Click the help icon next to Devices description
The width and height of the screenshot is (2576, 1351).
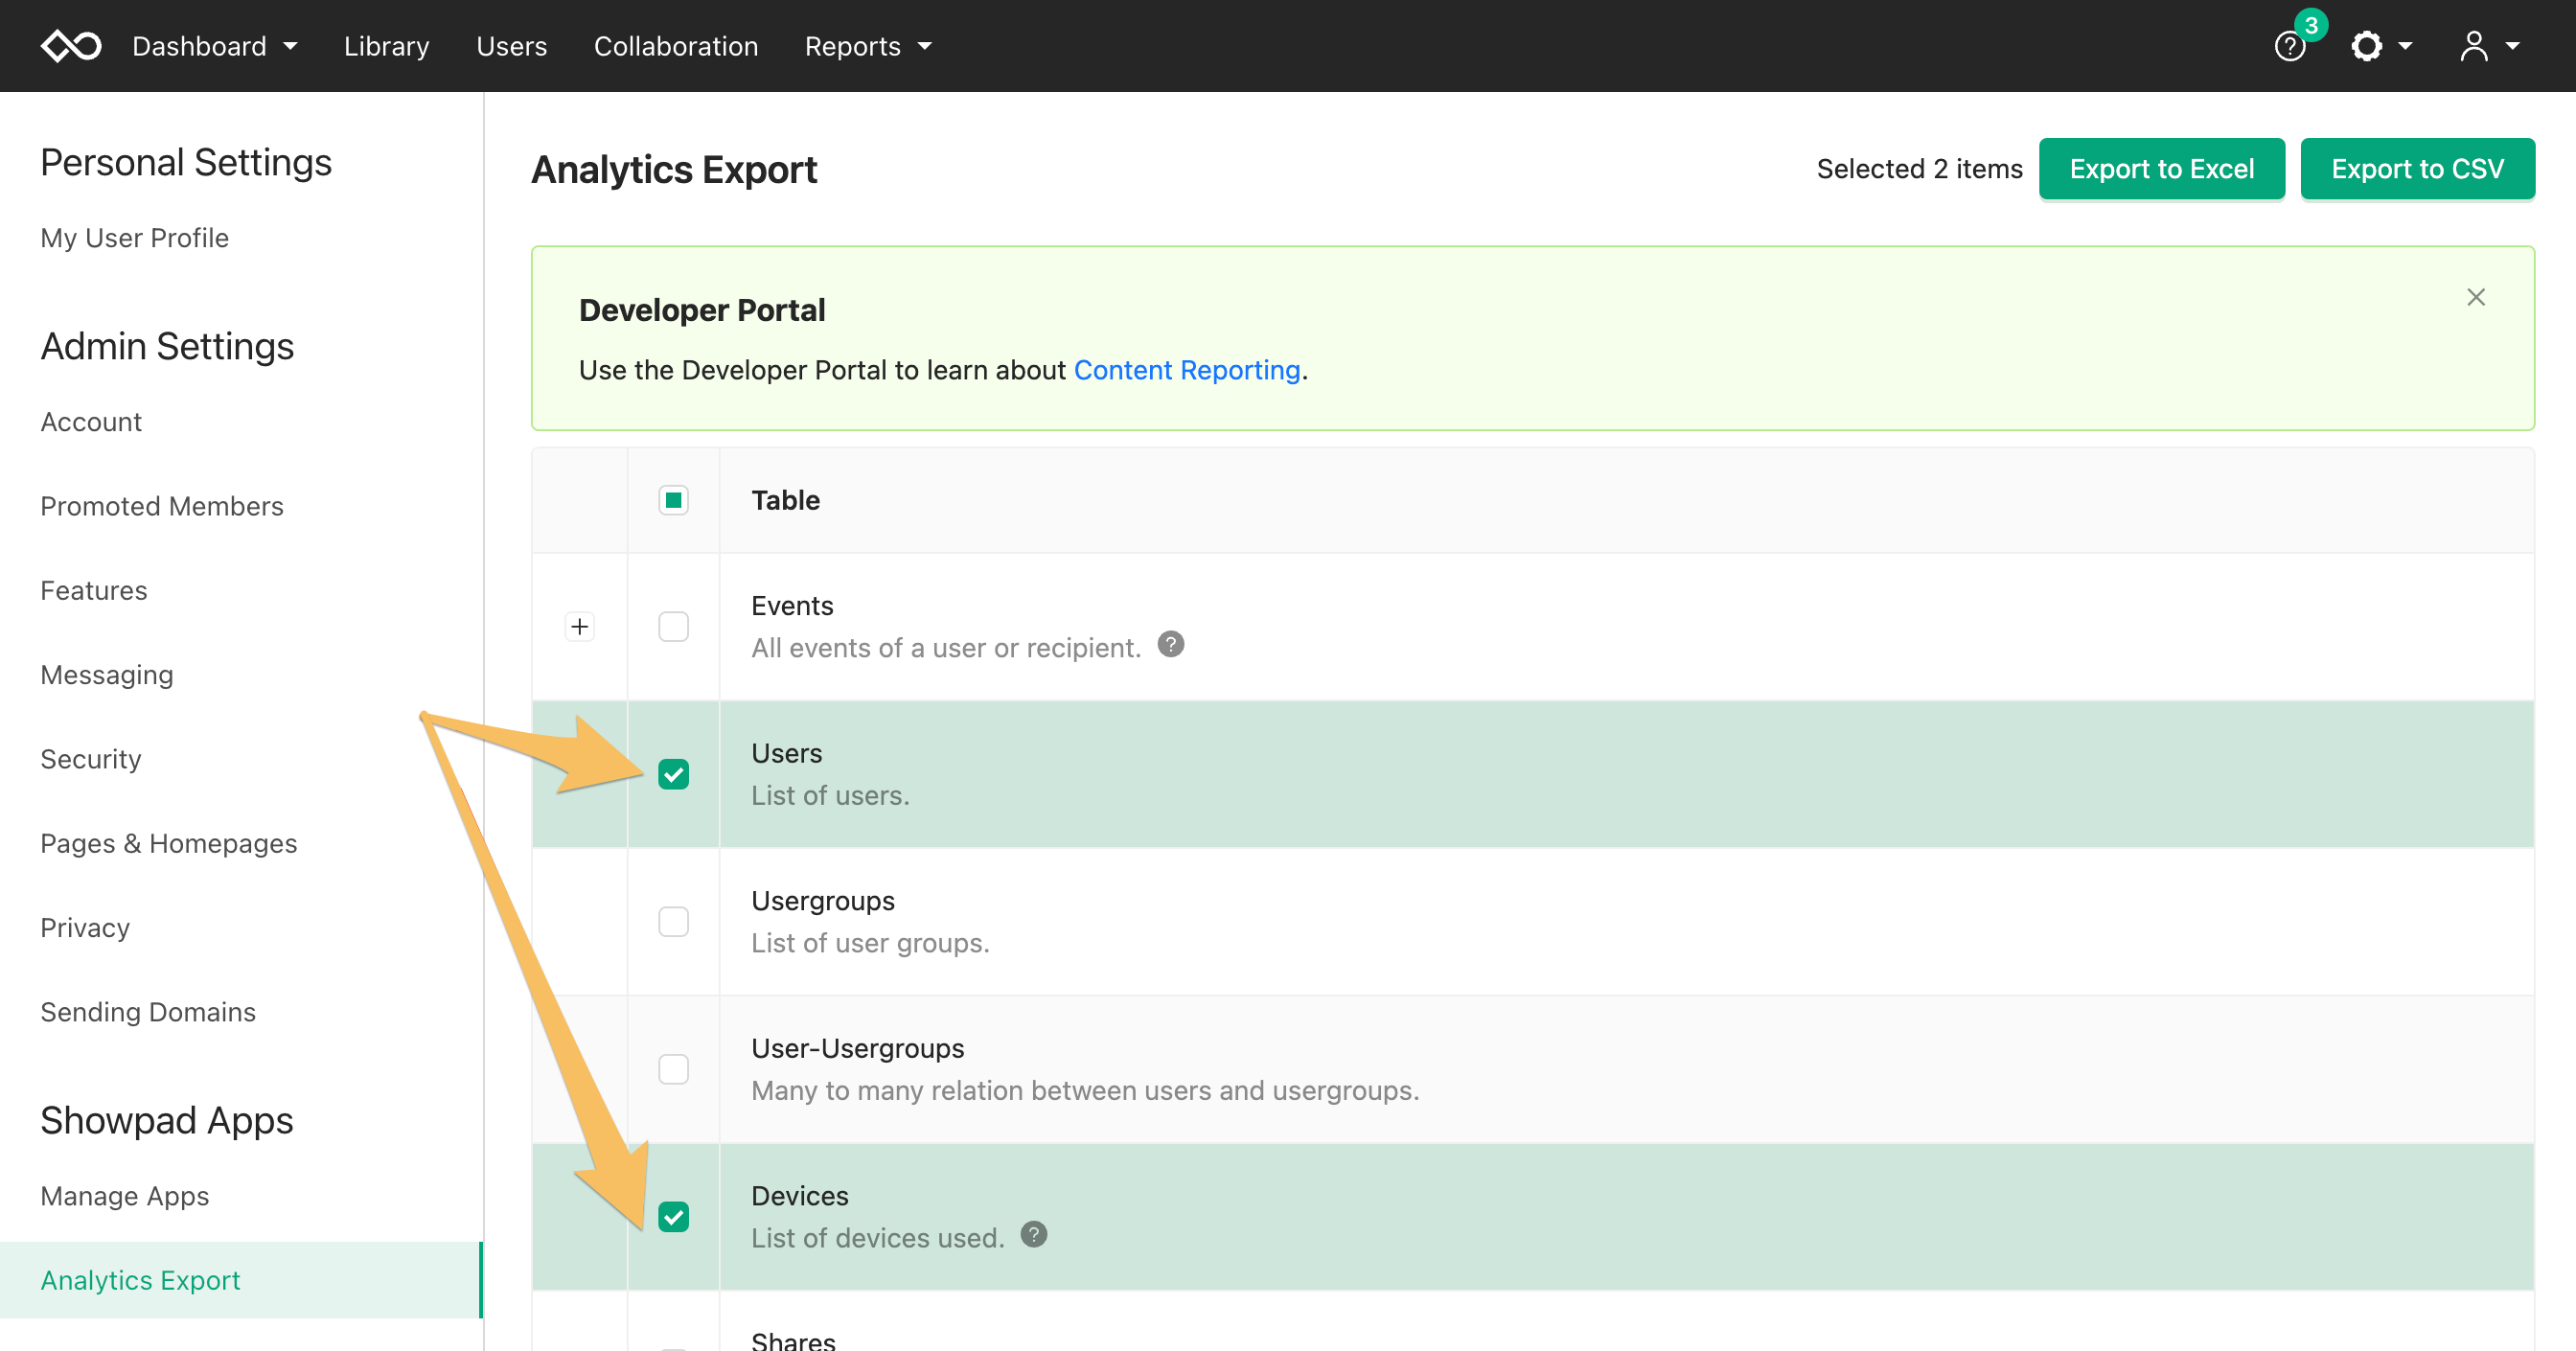point(1033,1235)
